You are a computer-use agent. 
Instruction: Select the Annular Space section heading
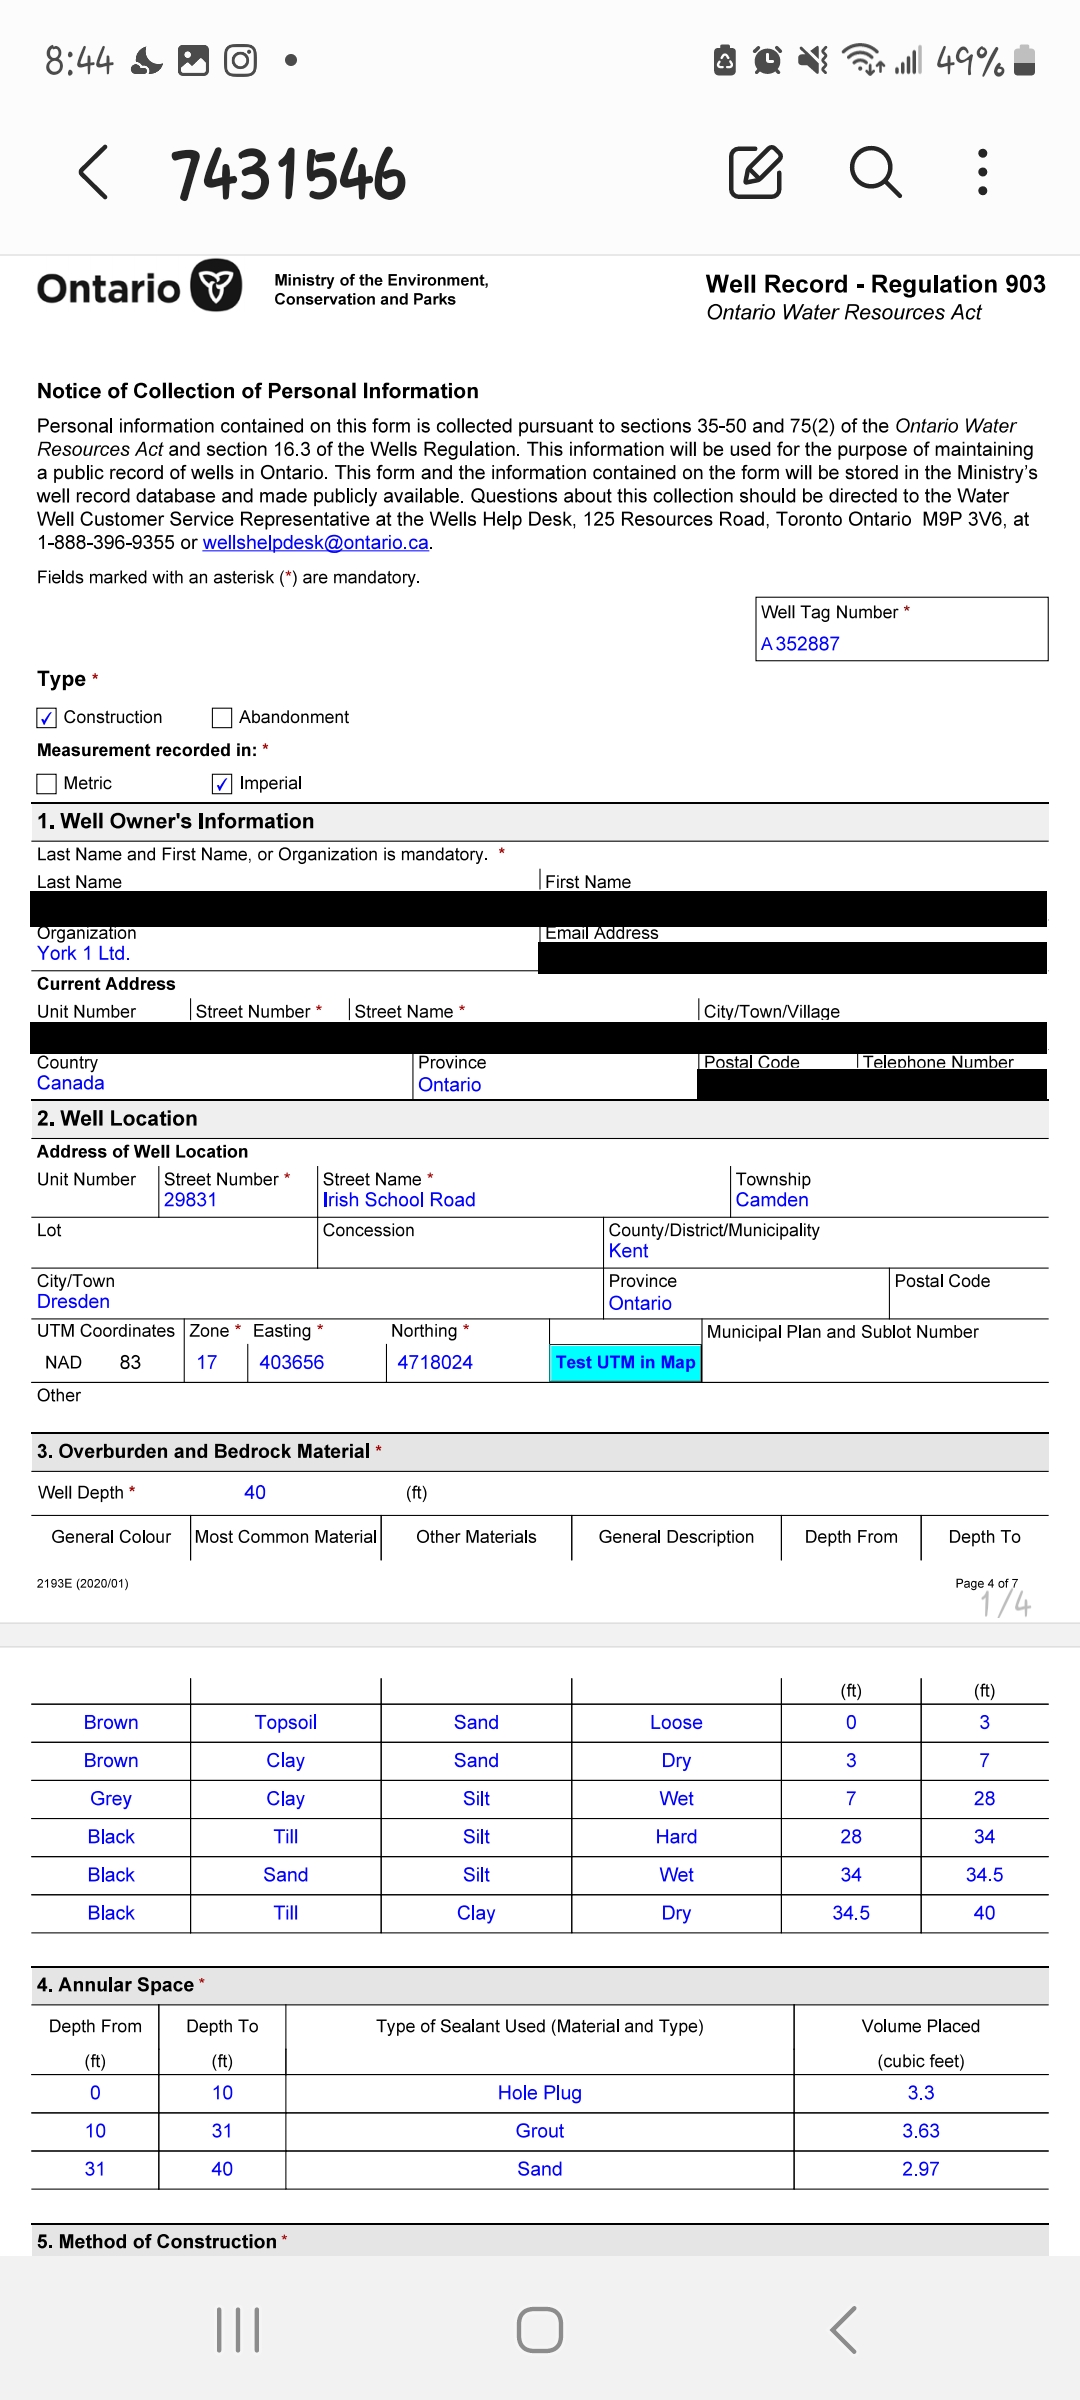coord(116,1985)
